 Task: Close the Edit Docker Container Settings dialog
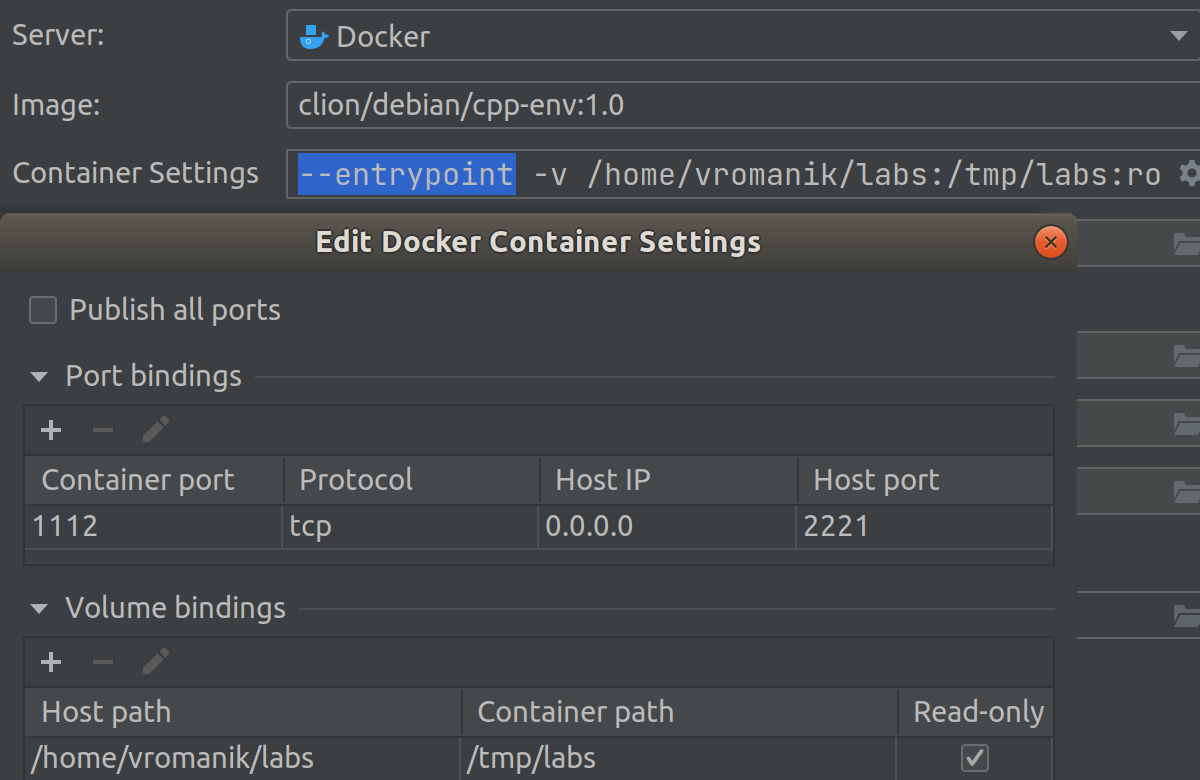click(1050, 242)
